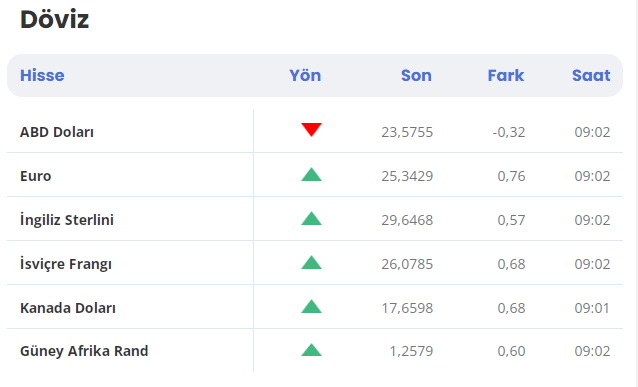Open the Kanada Doları link
Image resolution: width=638 pixels, height=387 pixels.
[68, 308]
